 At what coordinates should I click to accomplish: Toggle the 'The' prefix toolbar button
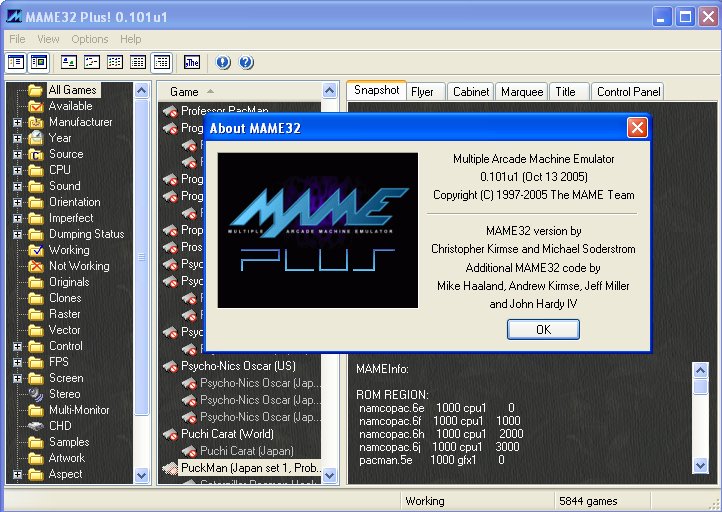pos(192,62)
